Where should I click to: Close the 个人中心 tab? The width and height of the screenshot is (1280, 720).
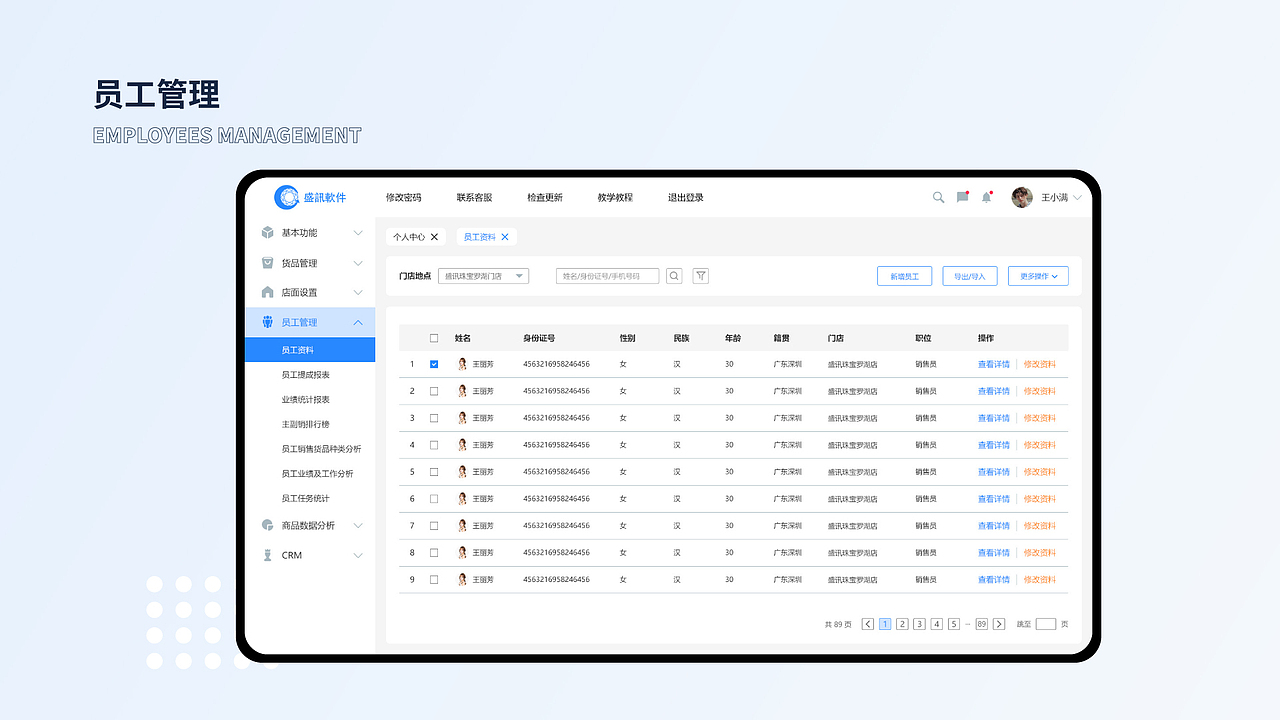[434, 237]
